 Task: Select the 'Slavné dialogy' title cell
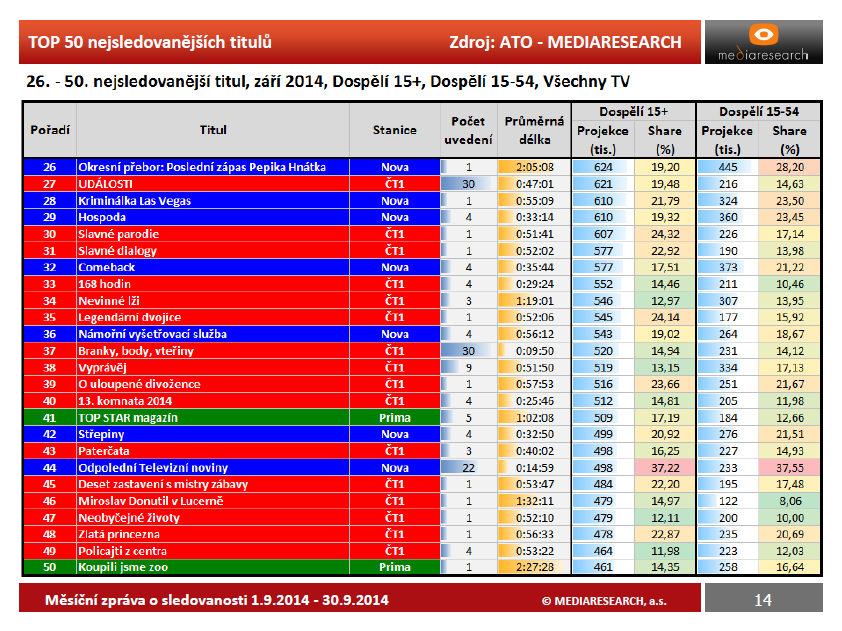(x=213, y=251)
